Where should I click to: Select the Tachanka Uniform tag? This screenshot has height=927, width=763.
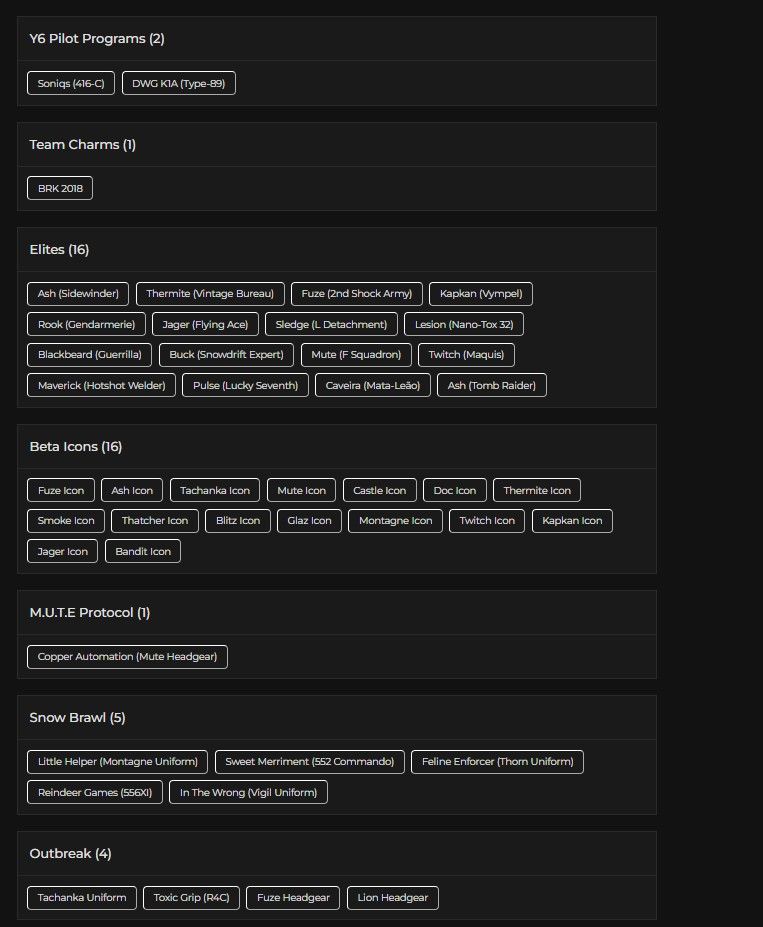(x=82, y=897)
